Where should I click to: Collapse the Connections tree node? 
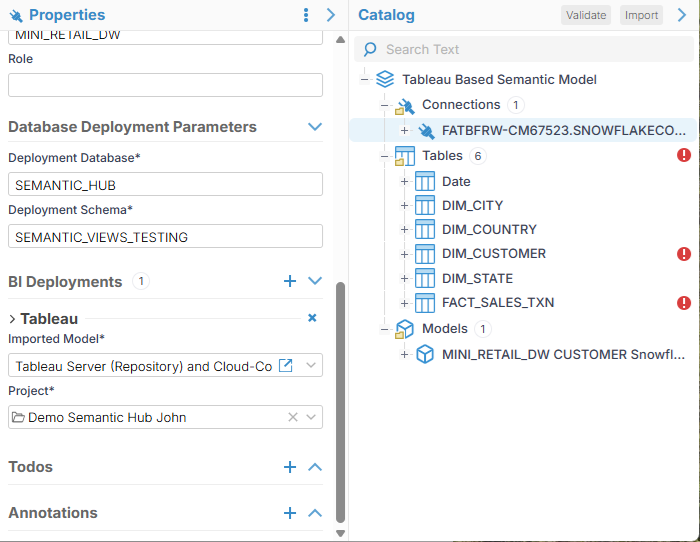(x=382, y=105)
